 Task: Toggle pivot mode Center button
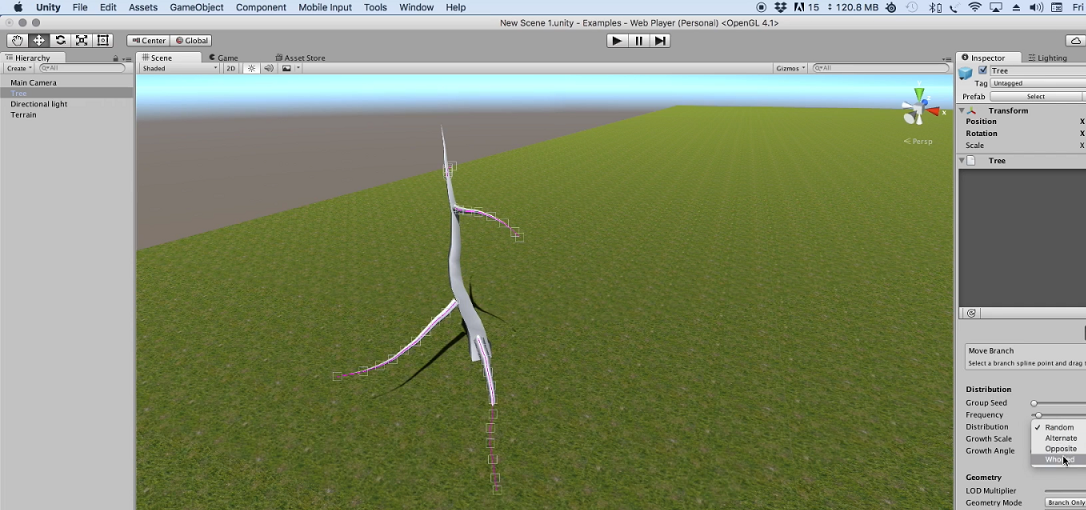tap(148, 40)
